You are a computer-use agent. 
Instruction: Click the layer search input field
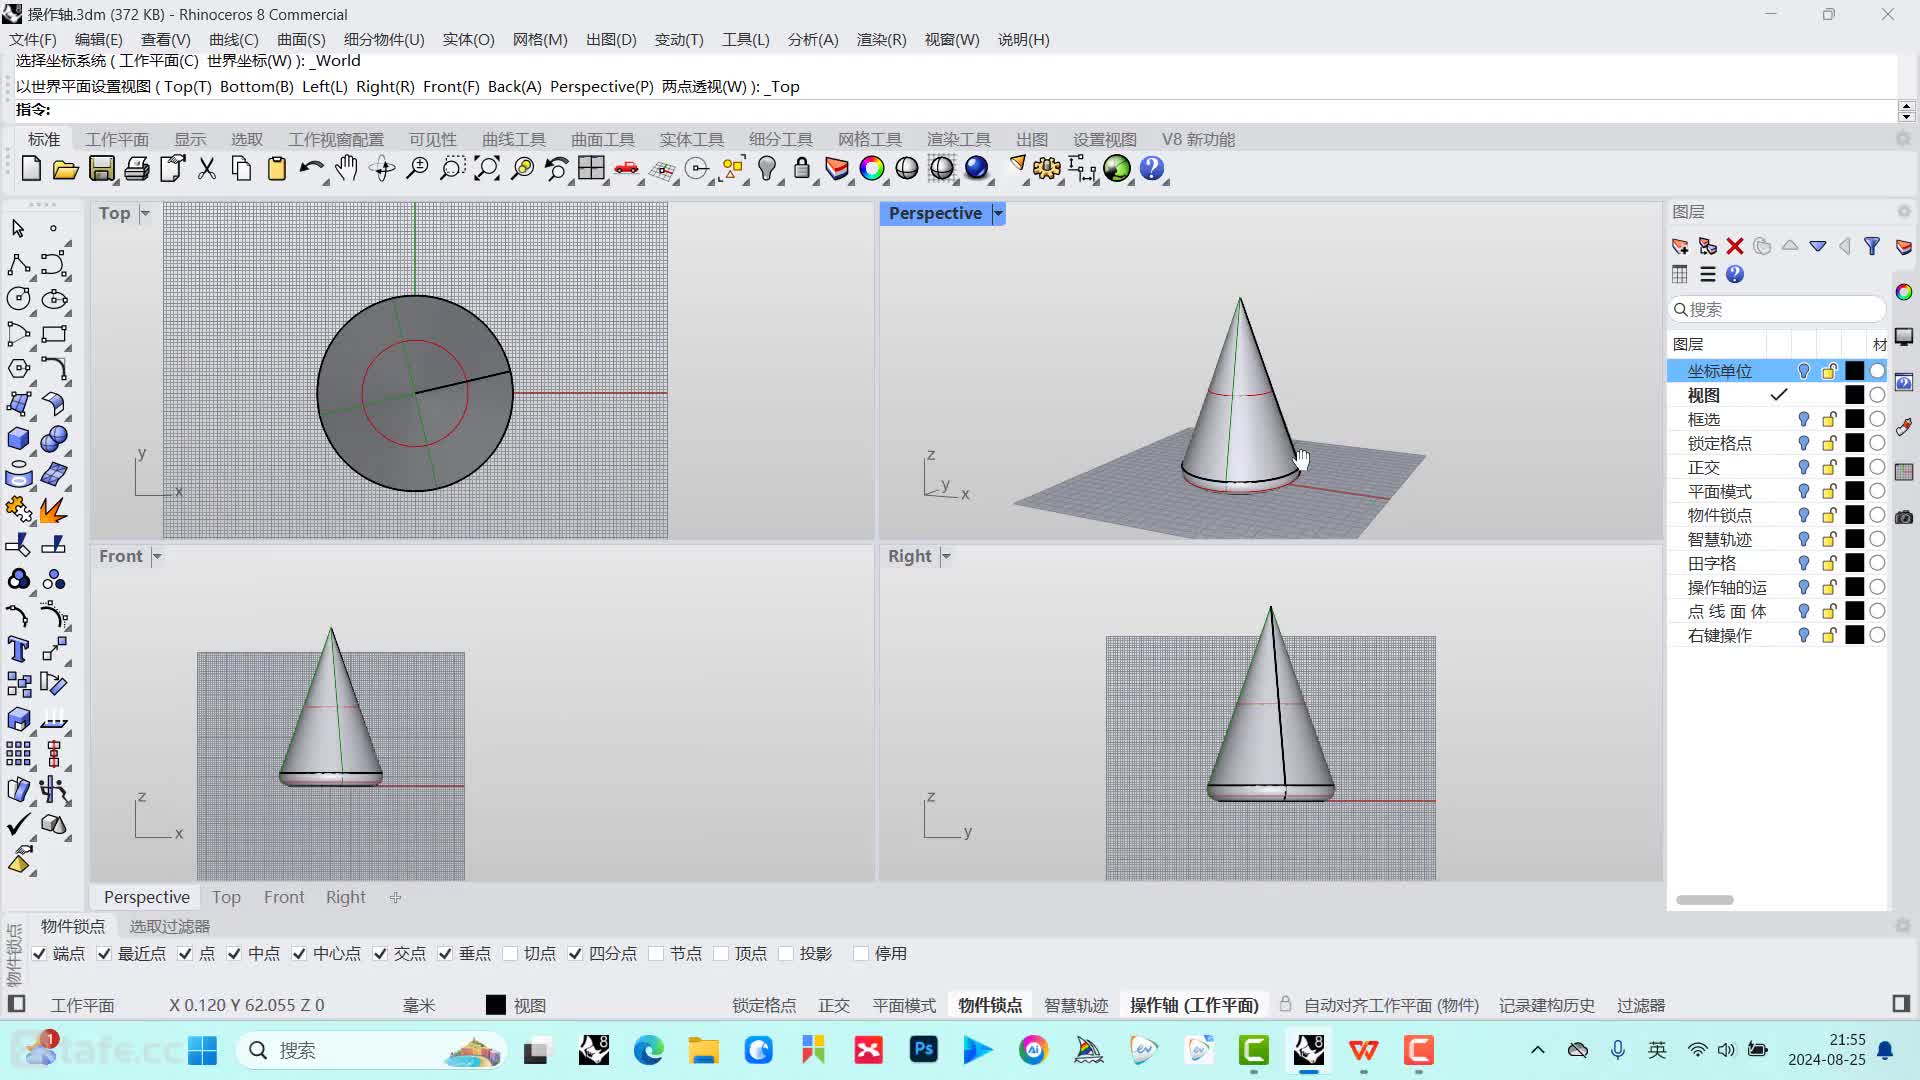[1777, 310]
